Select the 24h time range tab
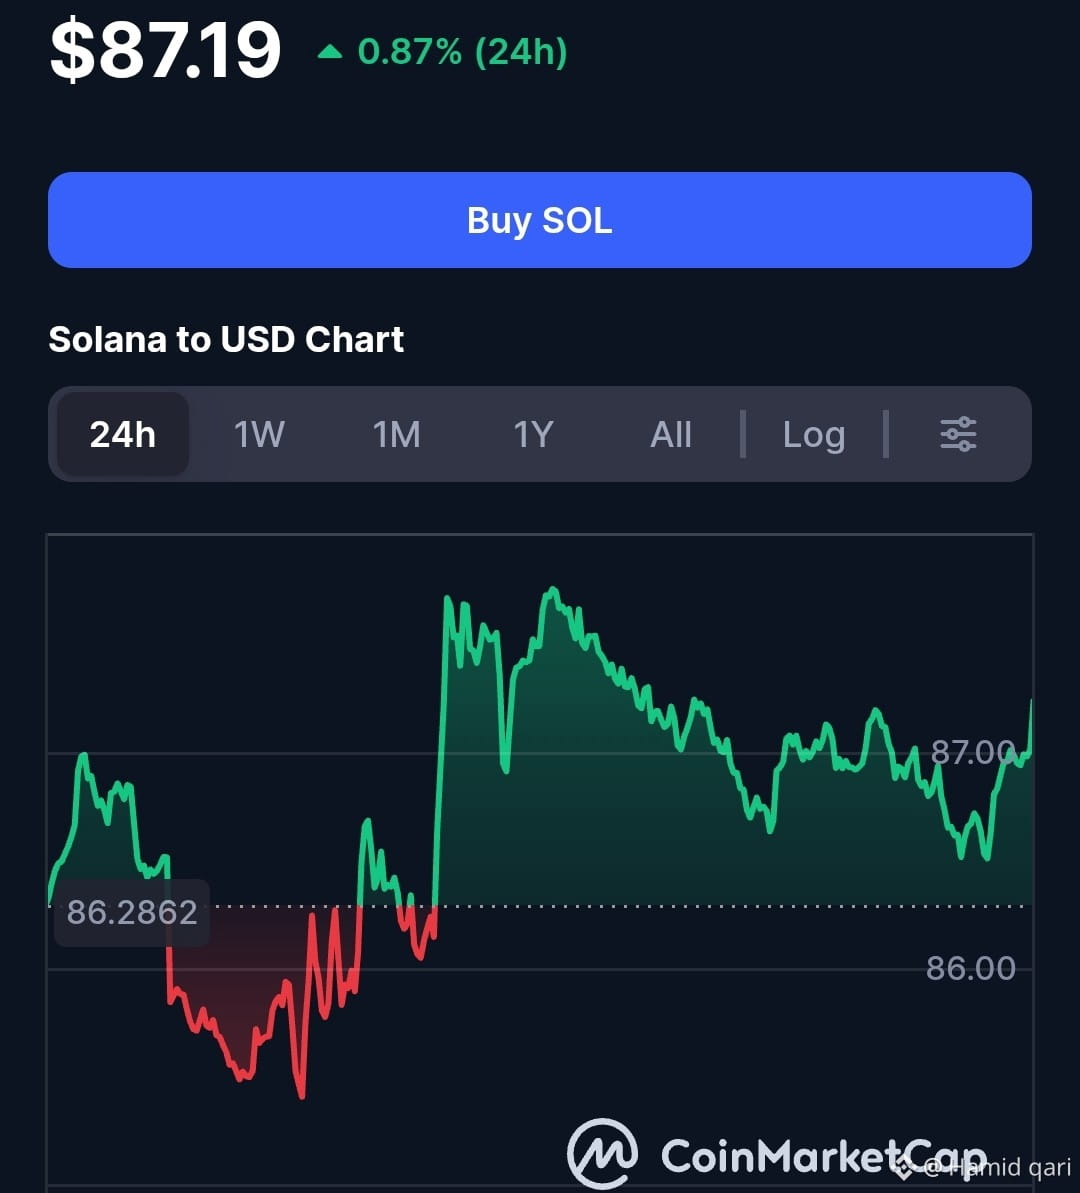Screen dimensions: 1080x1193 [x=123, y=434]
